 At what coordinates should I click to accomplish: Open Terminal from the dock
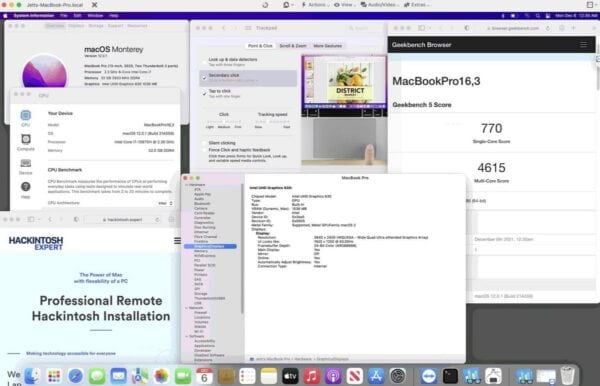point(450,376)
